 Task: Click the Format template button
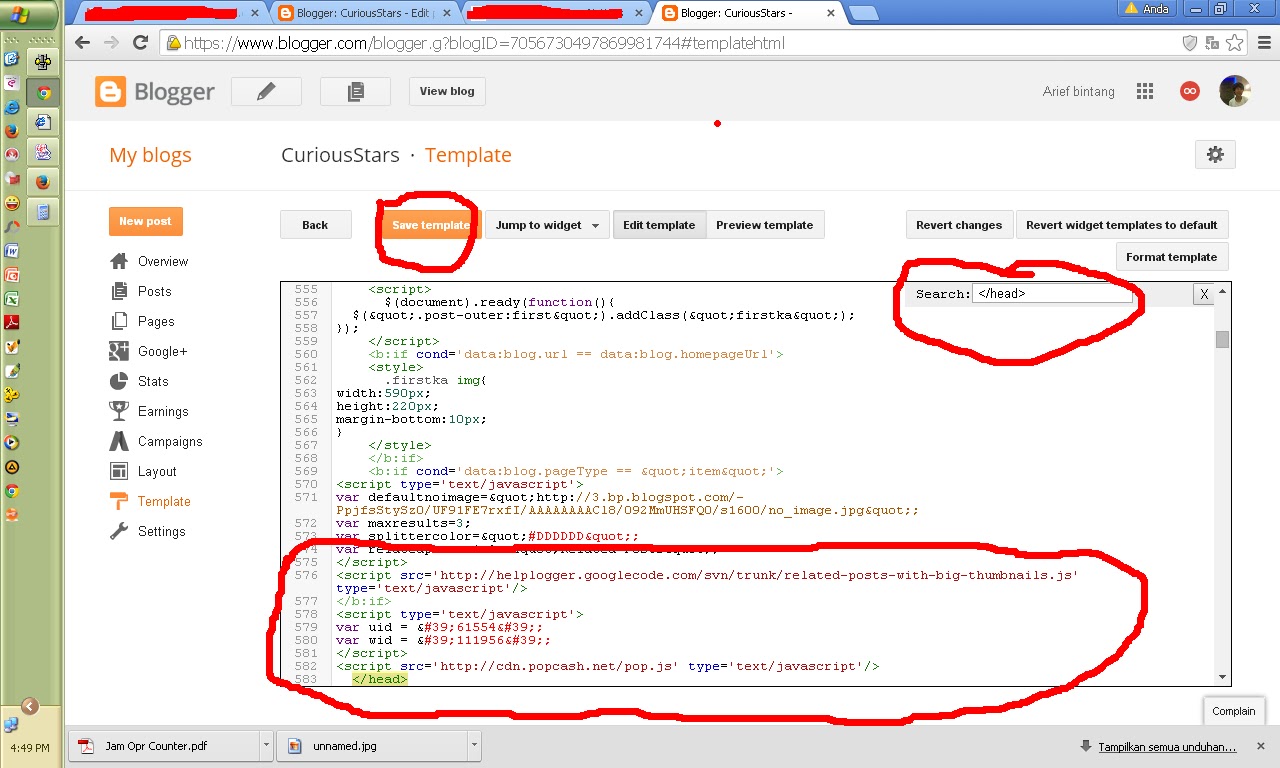coord(1171,257)
